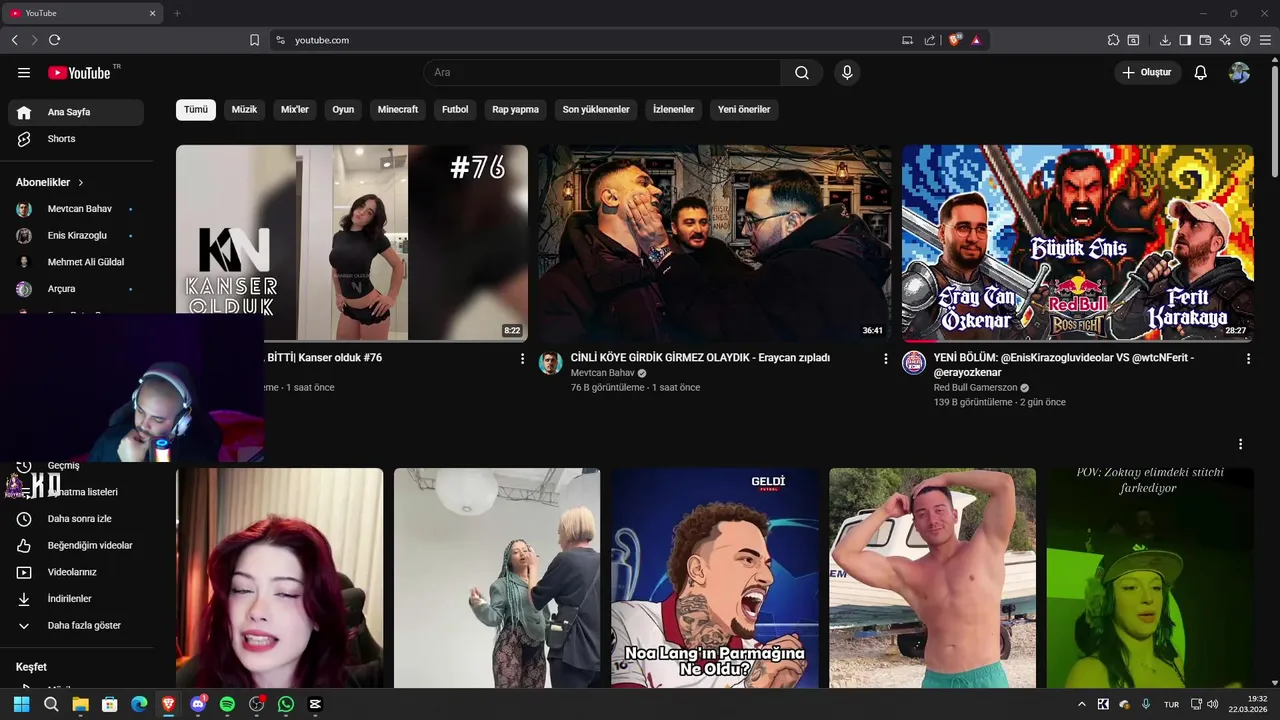The height and width of the screenshot is (720, 1280).
Task: Select the Yeni öneriler chip
Action: [744, 110]
